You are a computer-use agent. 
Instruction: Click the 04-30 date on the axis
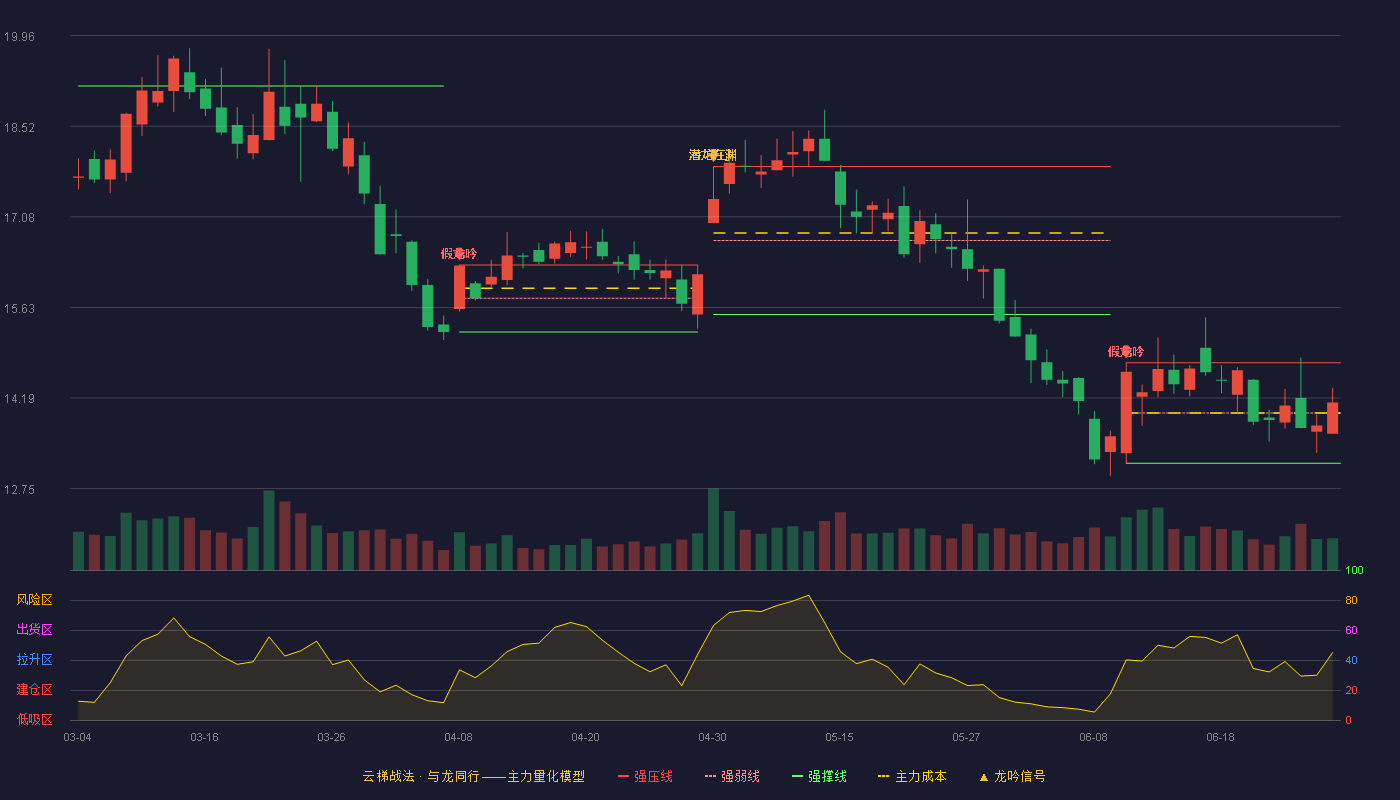pos(712,737)
